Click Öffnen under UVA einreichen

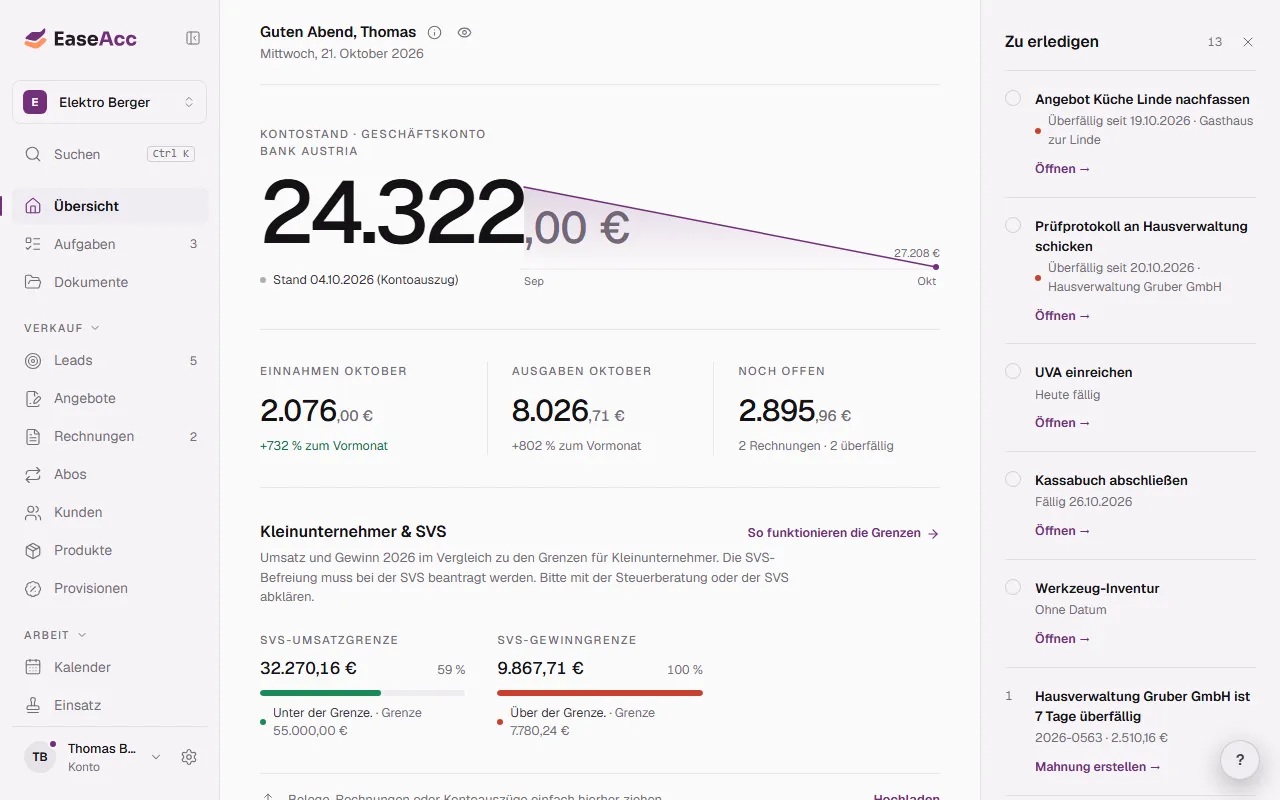[x=1062, y=422]
